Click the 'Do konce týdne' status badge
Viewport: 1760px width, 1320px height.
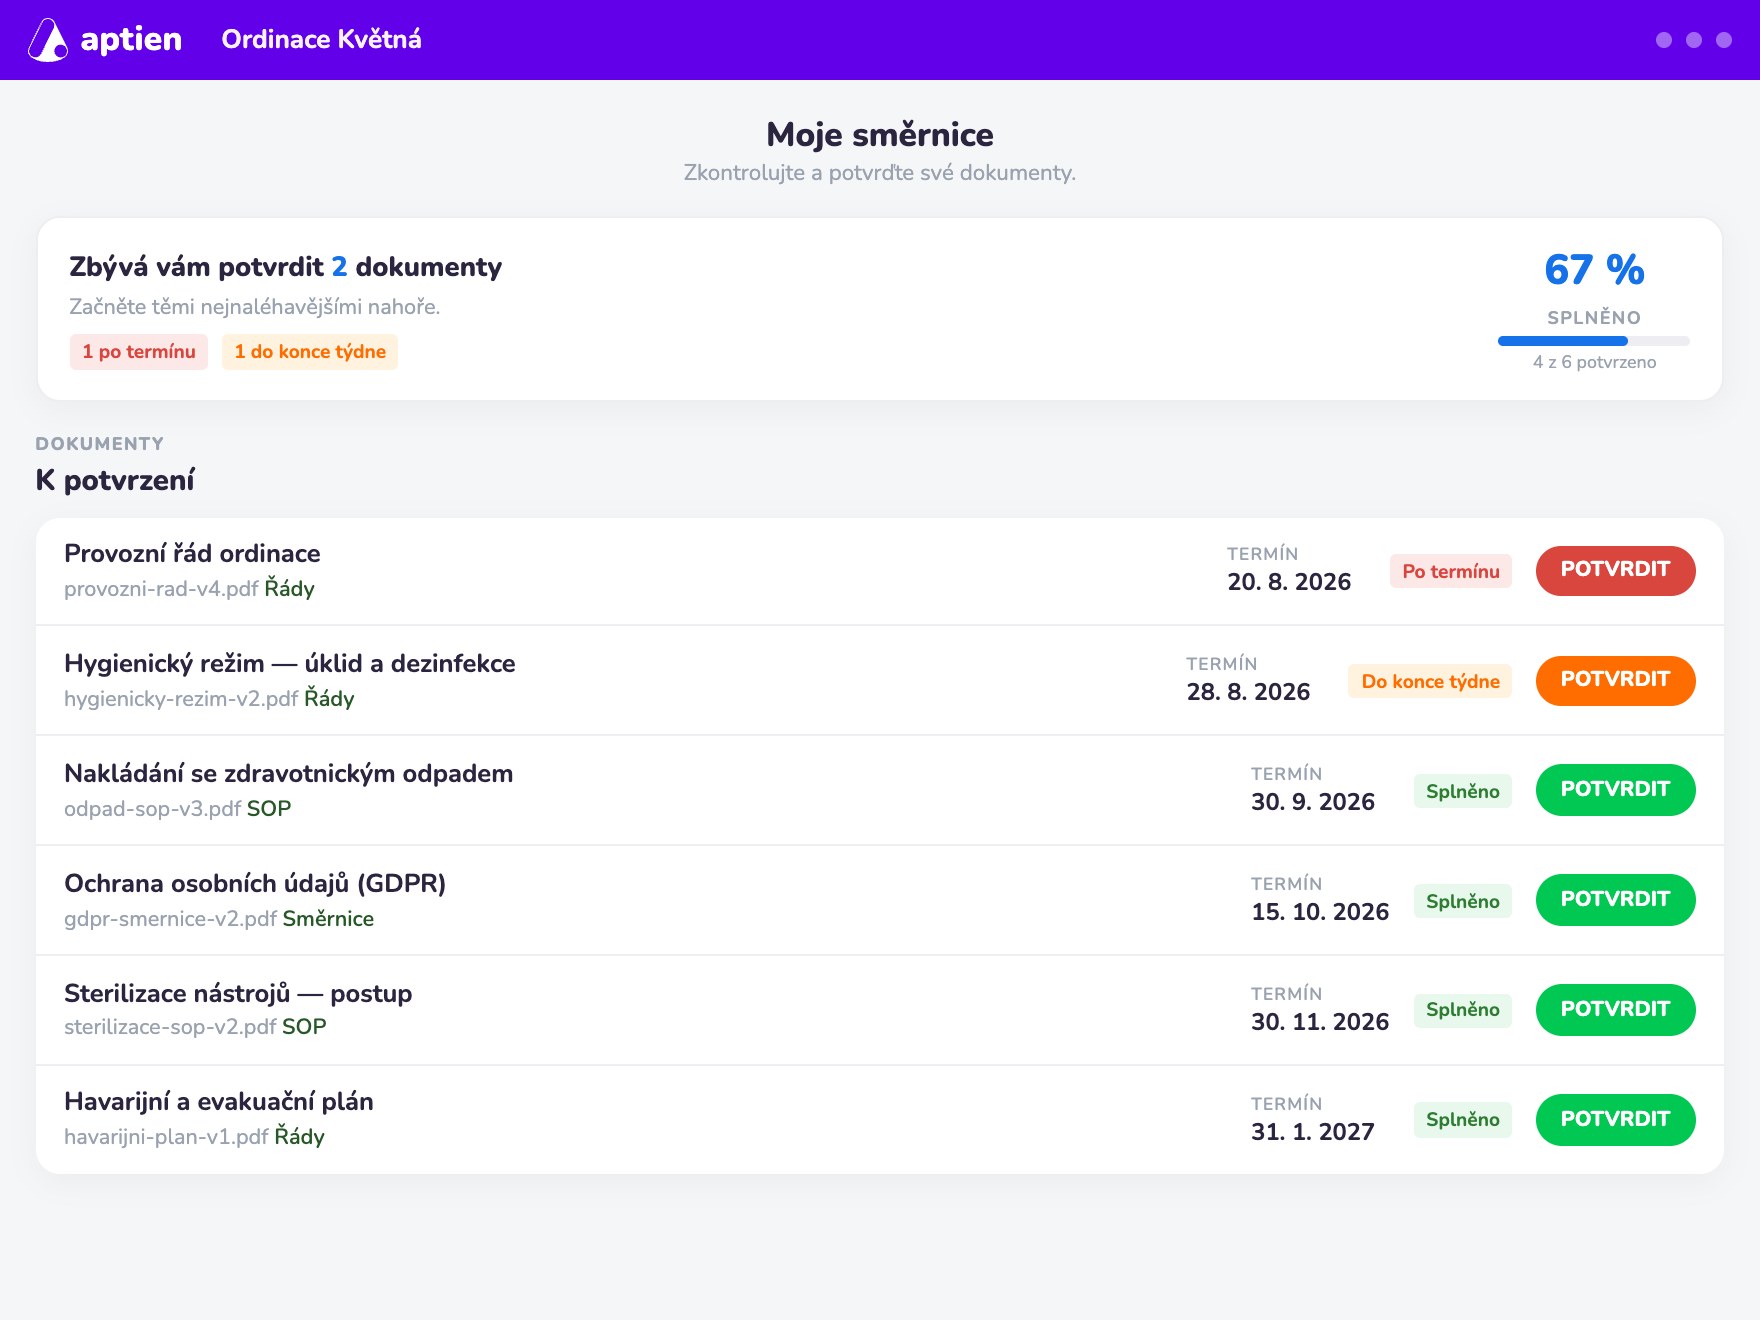[x=1430, y=681]
